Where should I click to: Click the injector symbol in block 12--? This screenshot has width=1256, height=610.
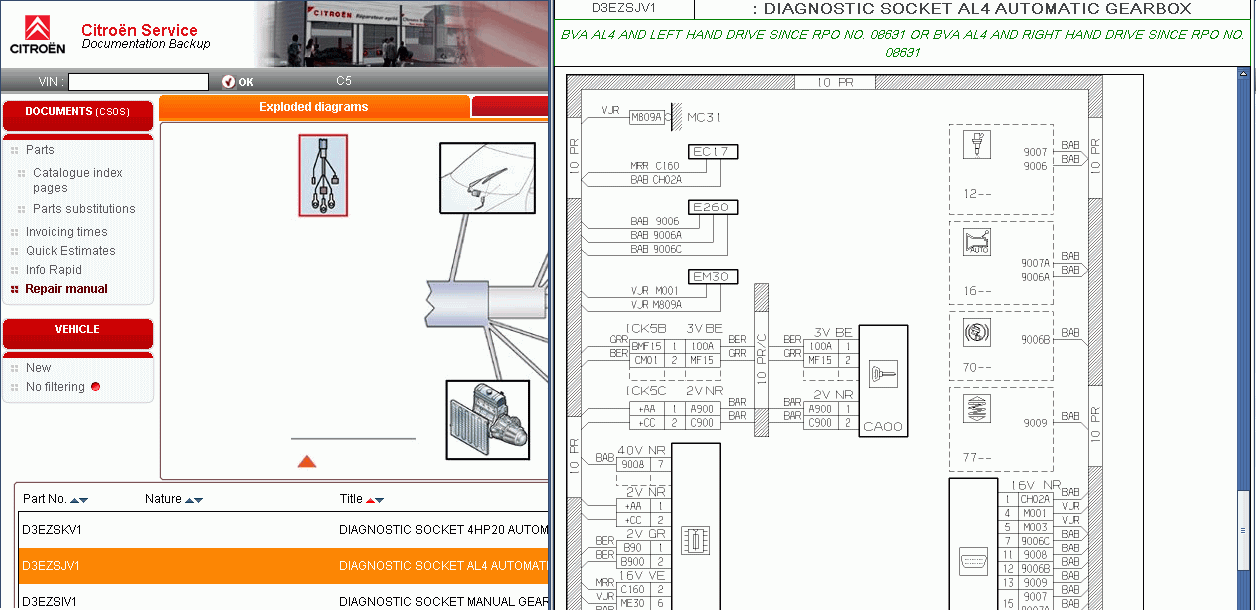(x=977, y=146)
